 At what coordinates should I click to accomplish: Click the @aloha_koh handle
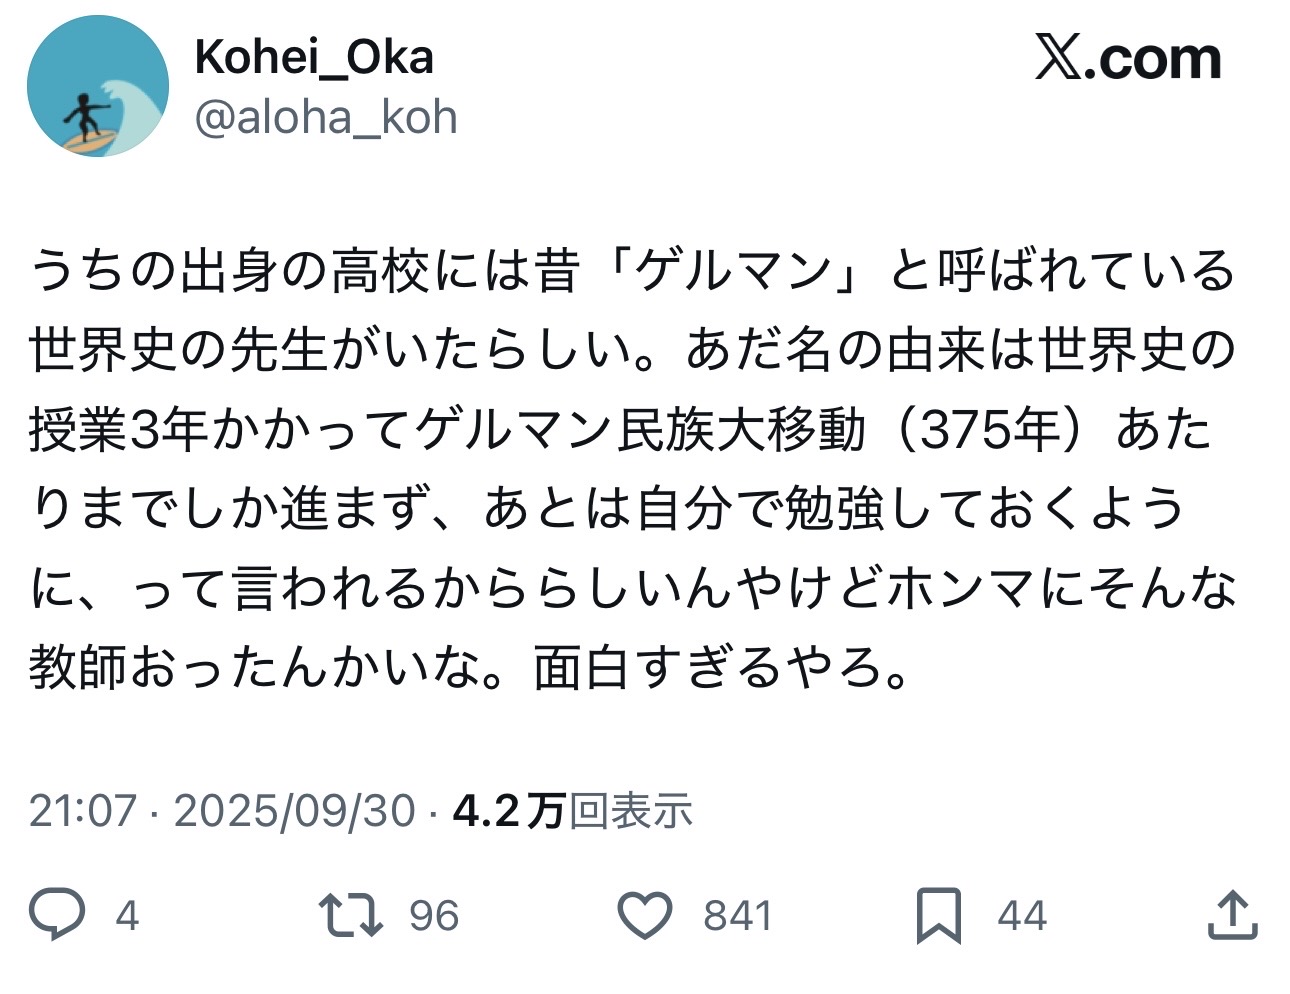tap(326, 118)
